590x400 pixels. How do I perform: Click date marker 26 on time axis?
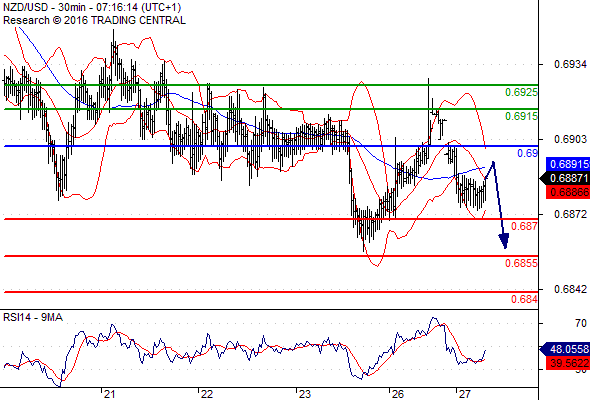point(397,394)
